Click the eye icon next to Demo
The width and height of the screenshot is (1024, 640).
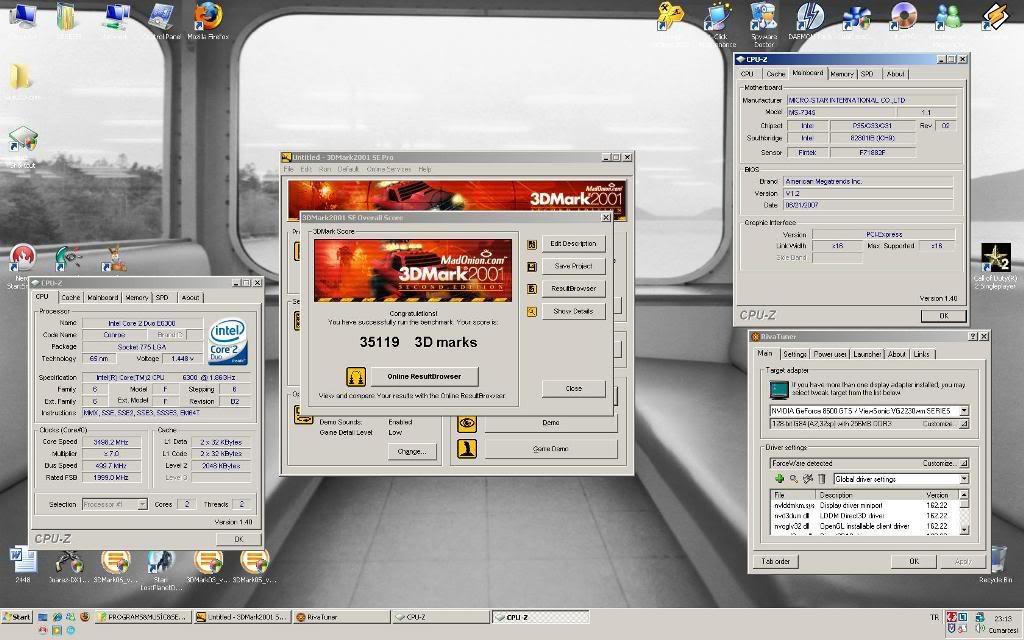click(466, 423)
